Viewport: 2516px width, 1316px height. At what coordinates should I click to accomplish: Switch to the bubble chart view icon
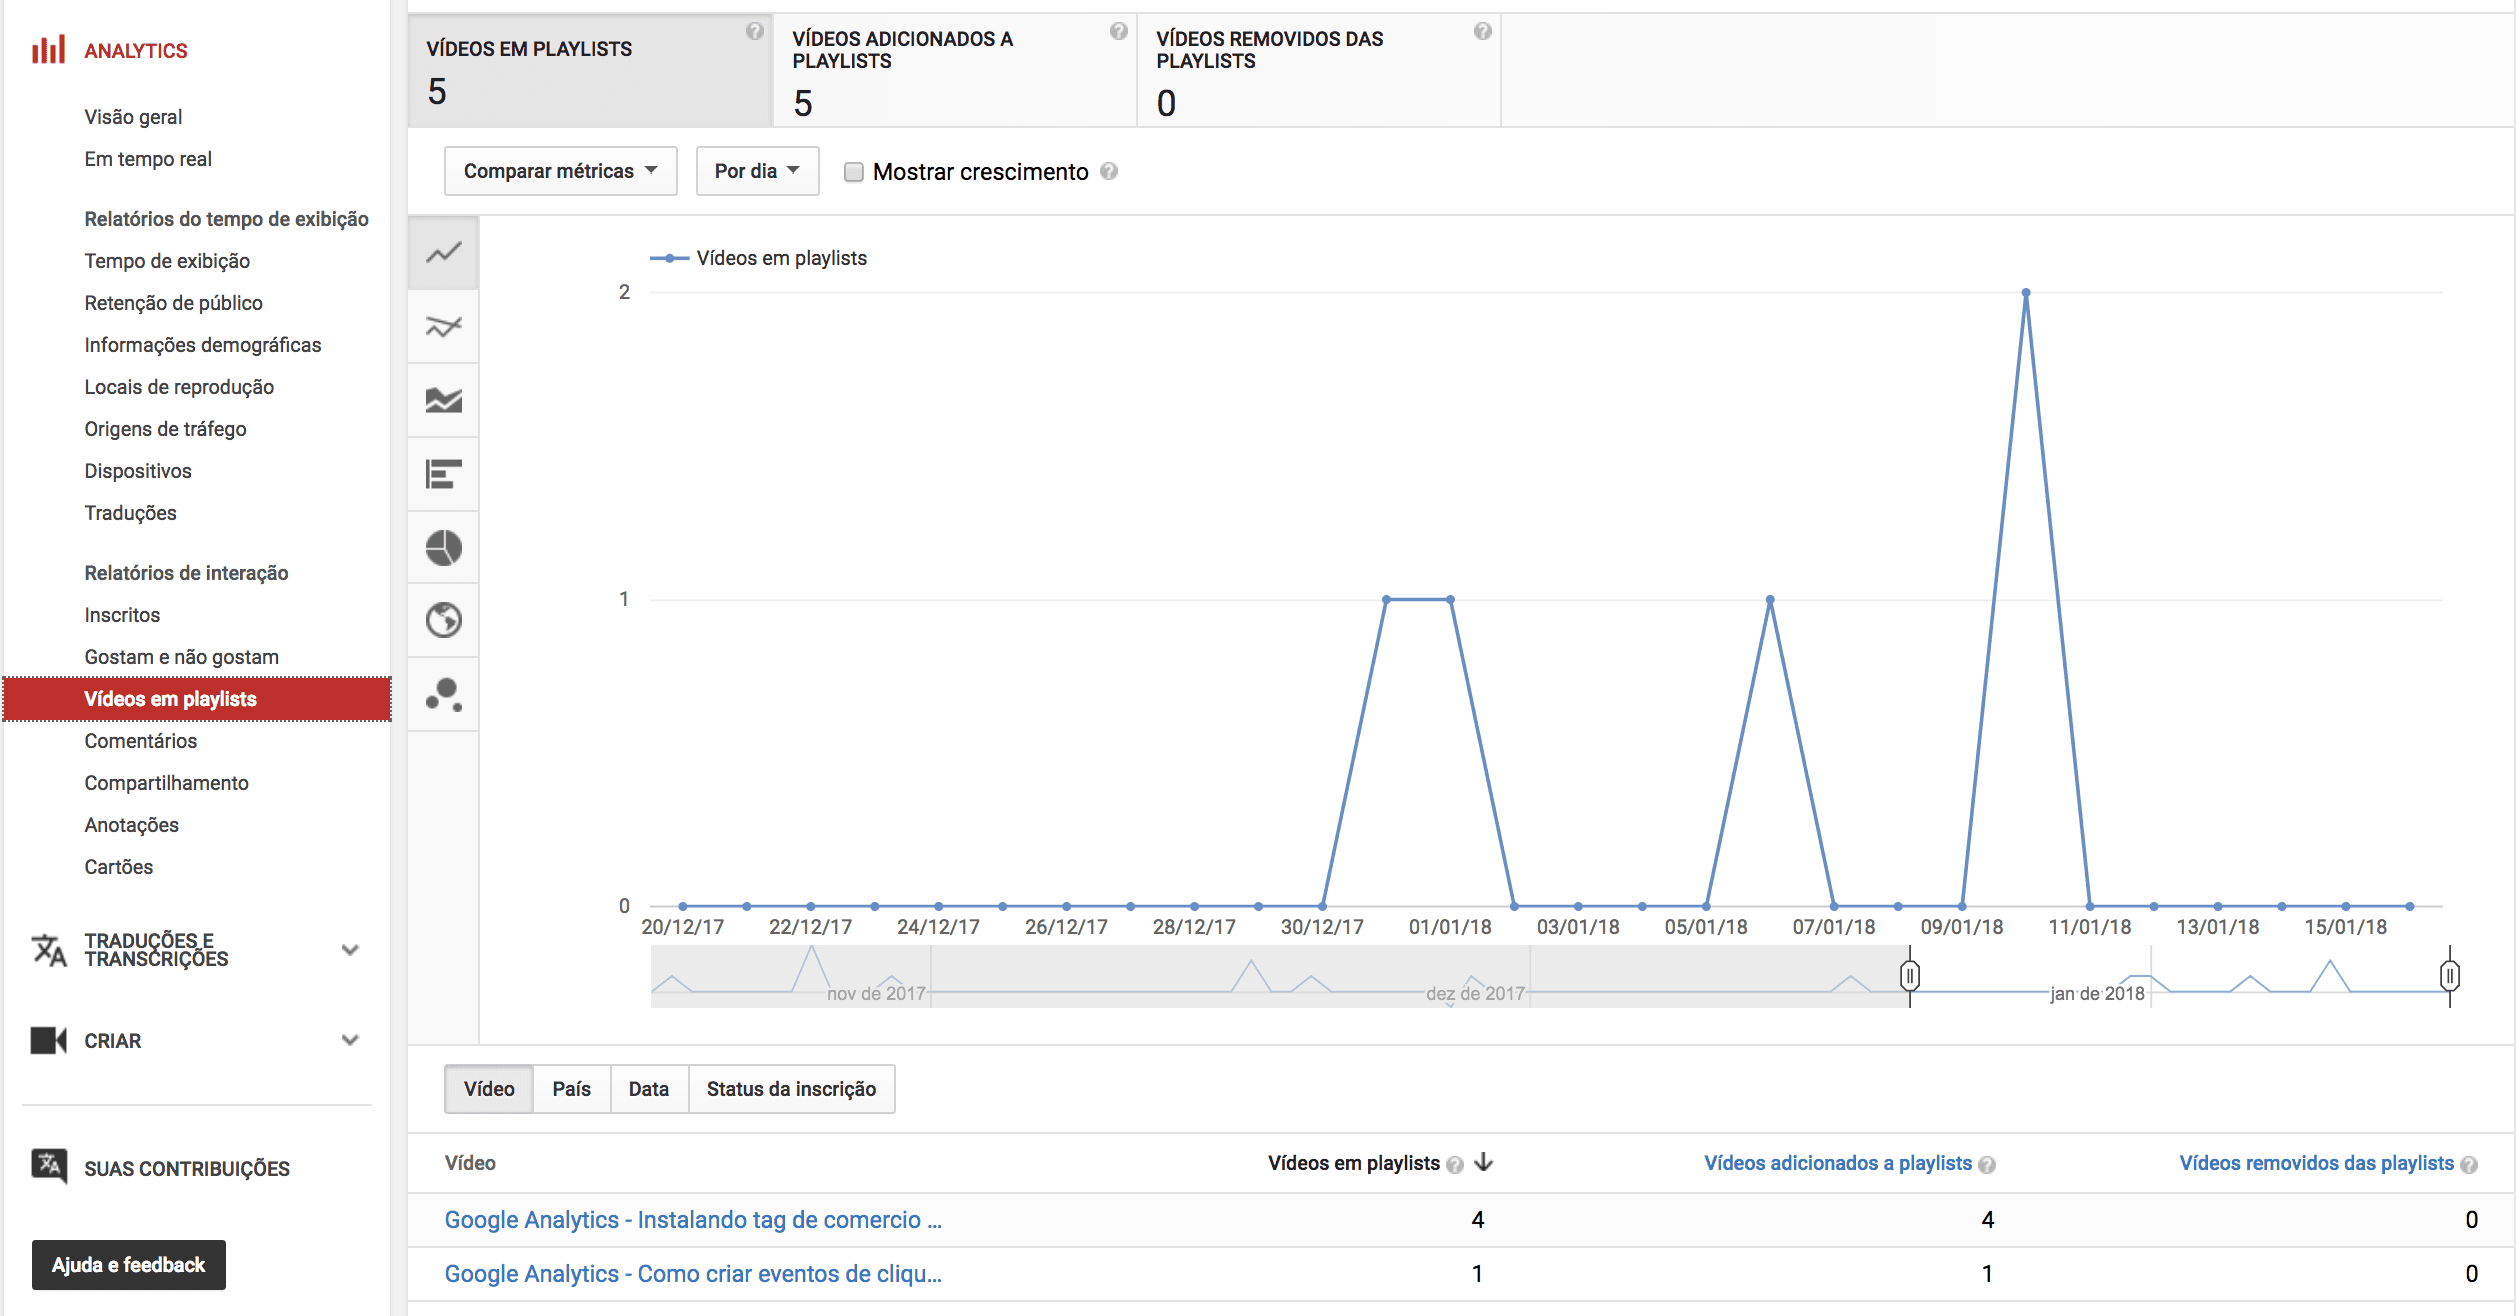coord(443,695)
